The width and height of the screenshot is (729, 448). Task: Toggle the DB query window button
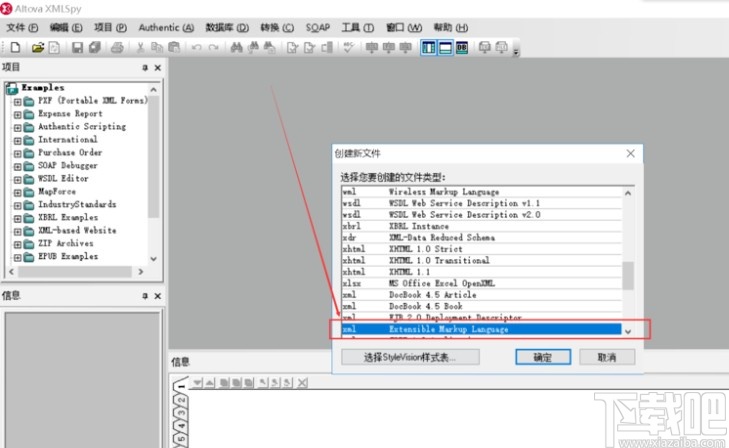click(462, 47)
